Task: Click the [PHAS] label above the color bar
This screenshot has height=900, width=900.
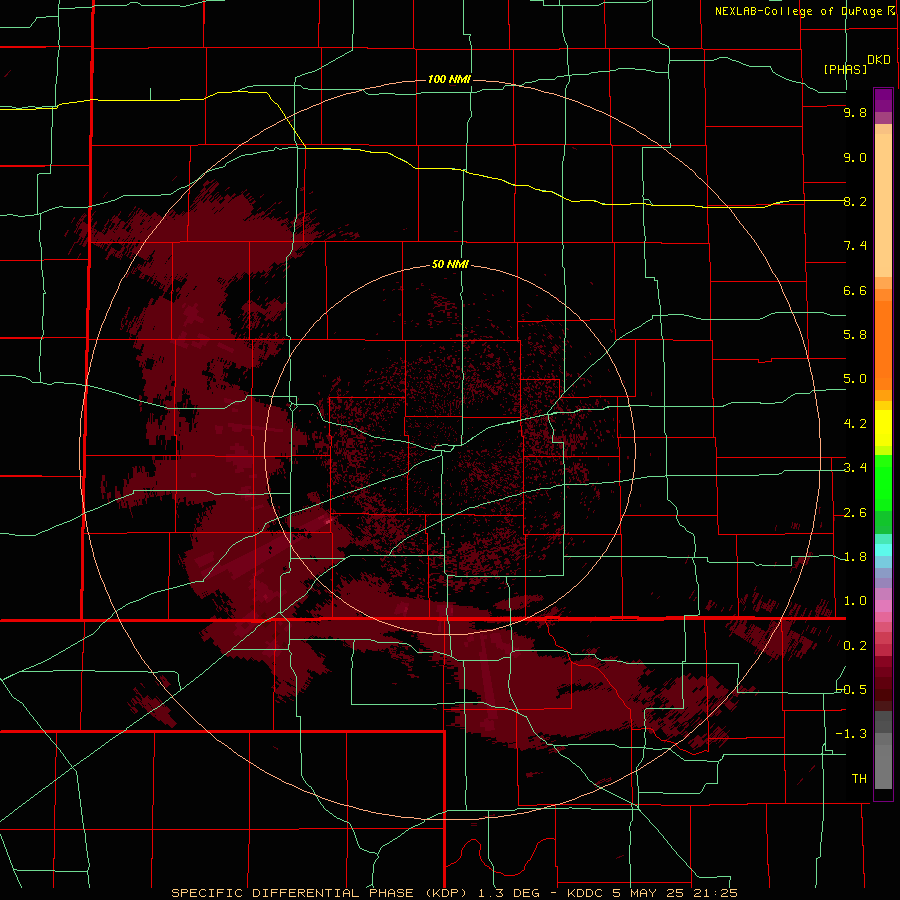Action: 845,70
